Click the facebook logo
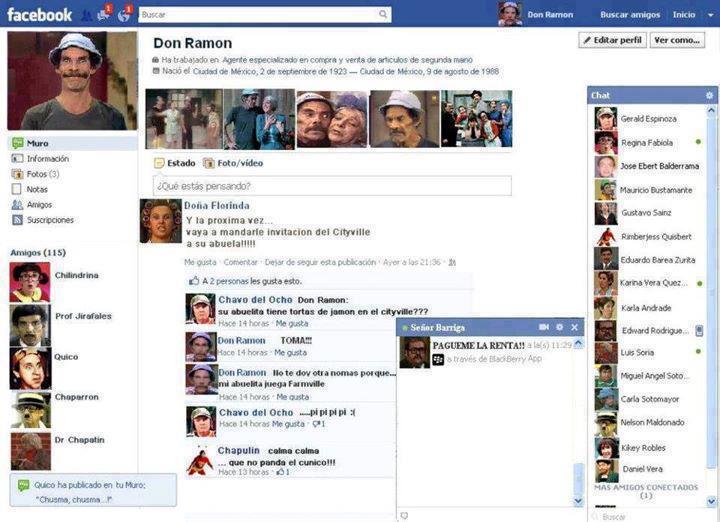720x522 pixels. click(x=39, y=15)
